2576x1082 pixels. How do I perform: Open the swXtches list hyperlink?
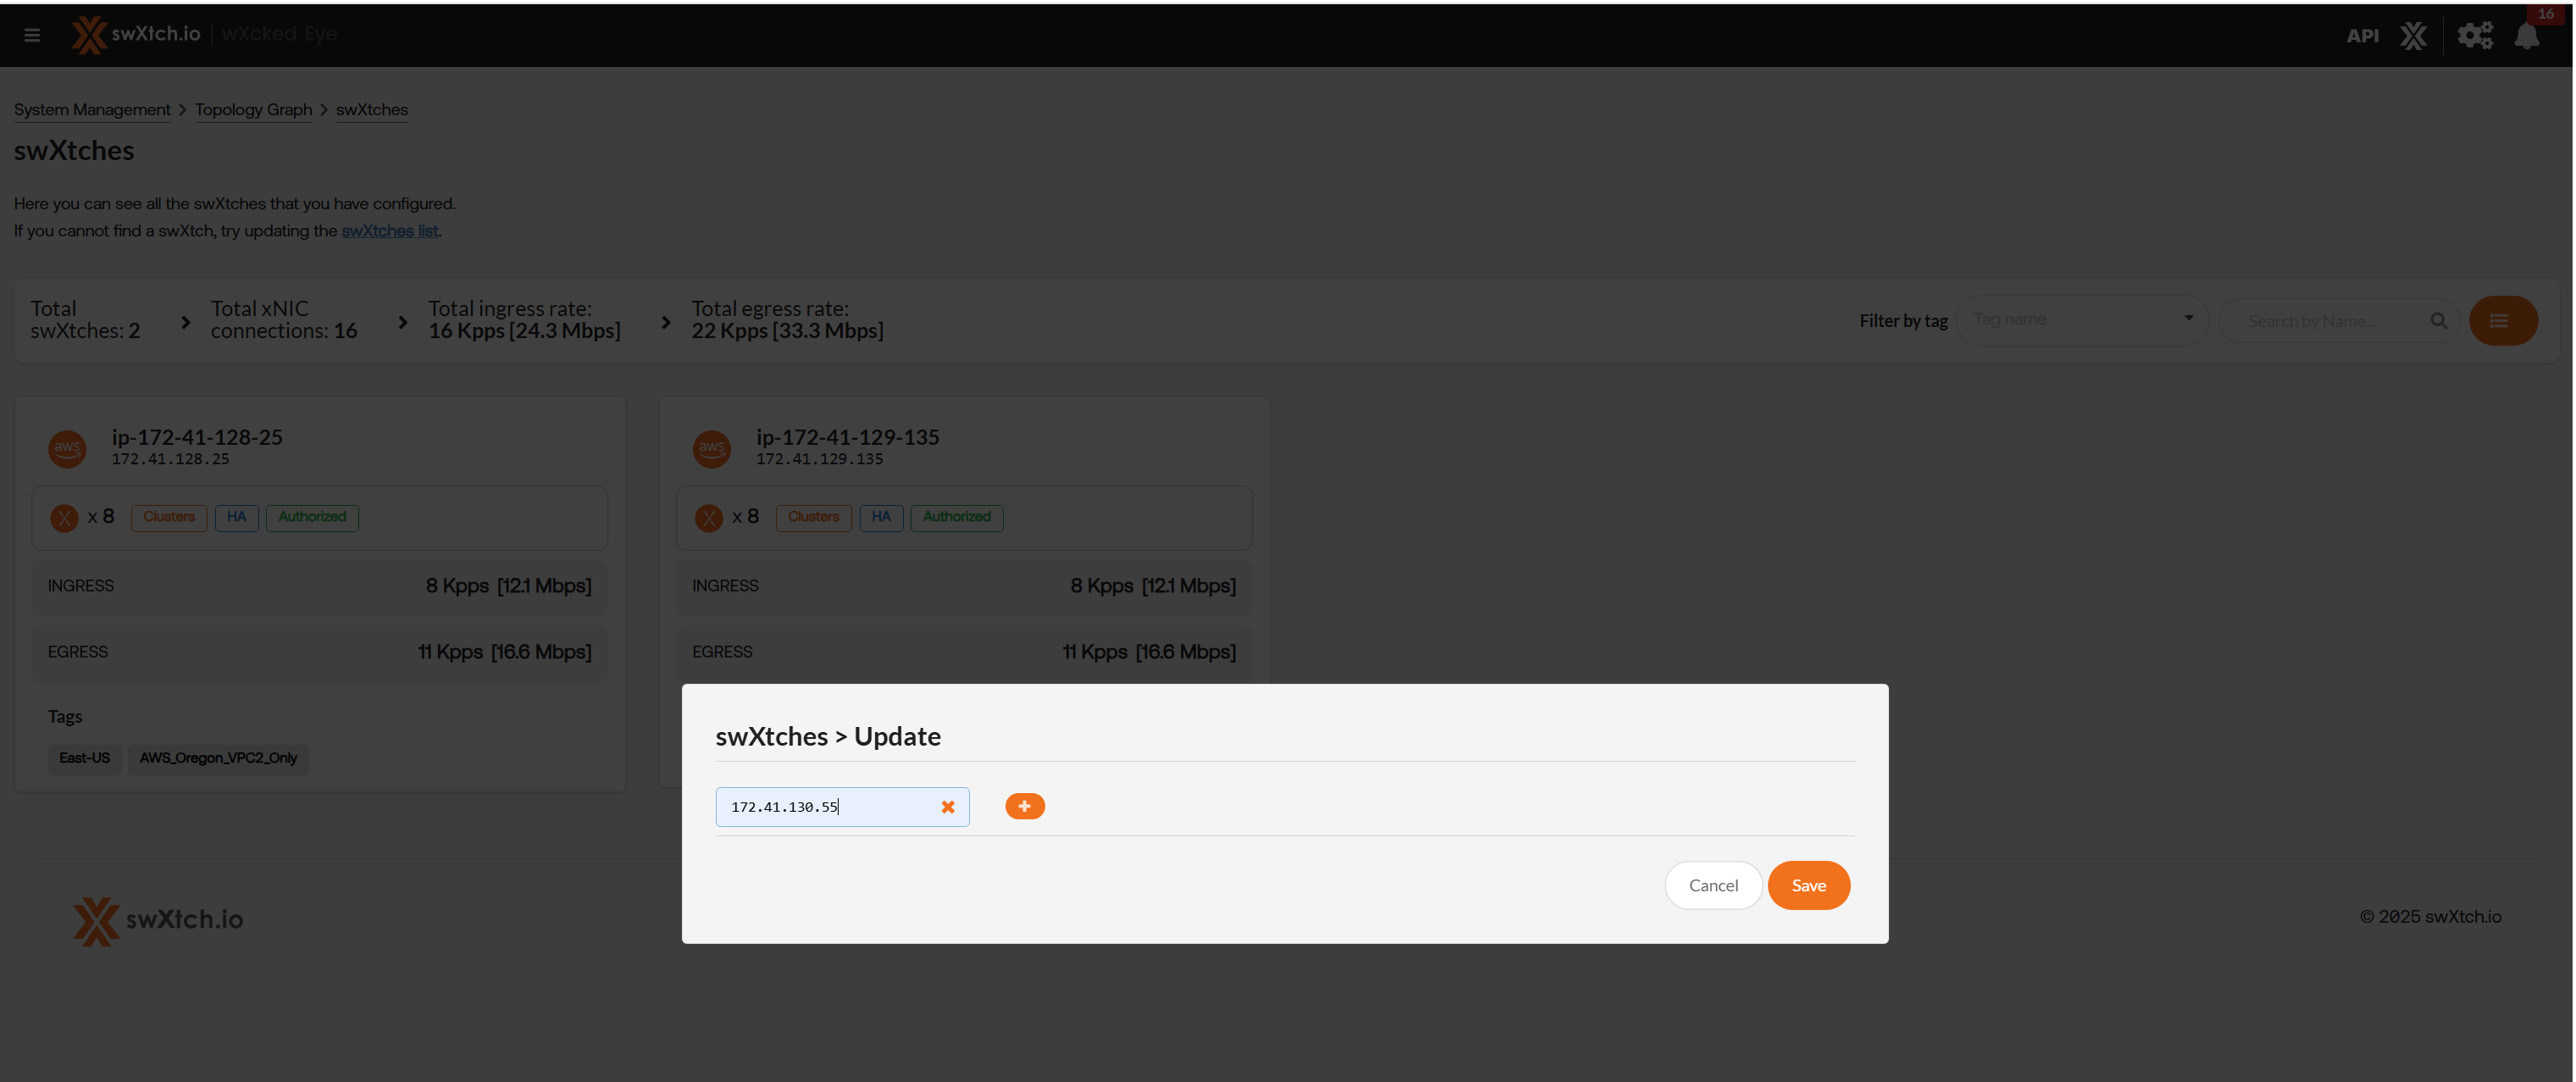pyautogui.click(x=390, y=231)
